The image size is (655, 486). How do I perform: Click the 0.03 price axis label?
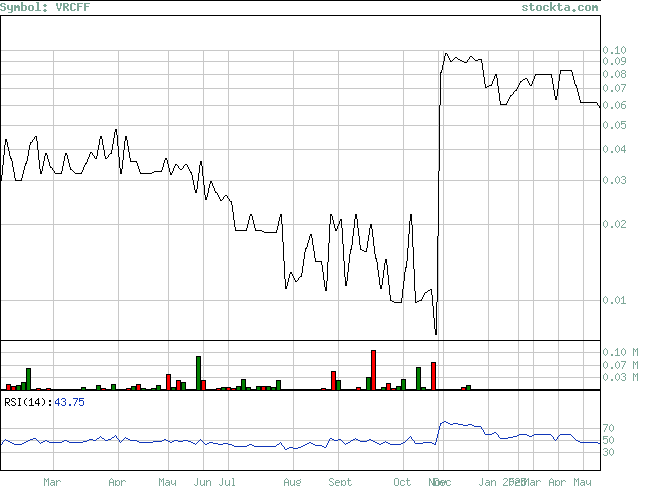click(x=614, y=181)
